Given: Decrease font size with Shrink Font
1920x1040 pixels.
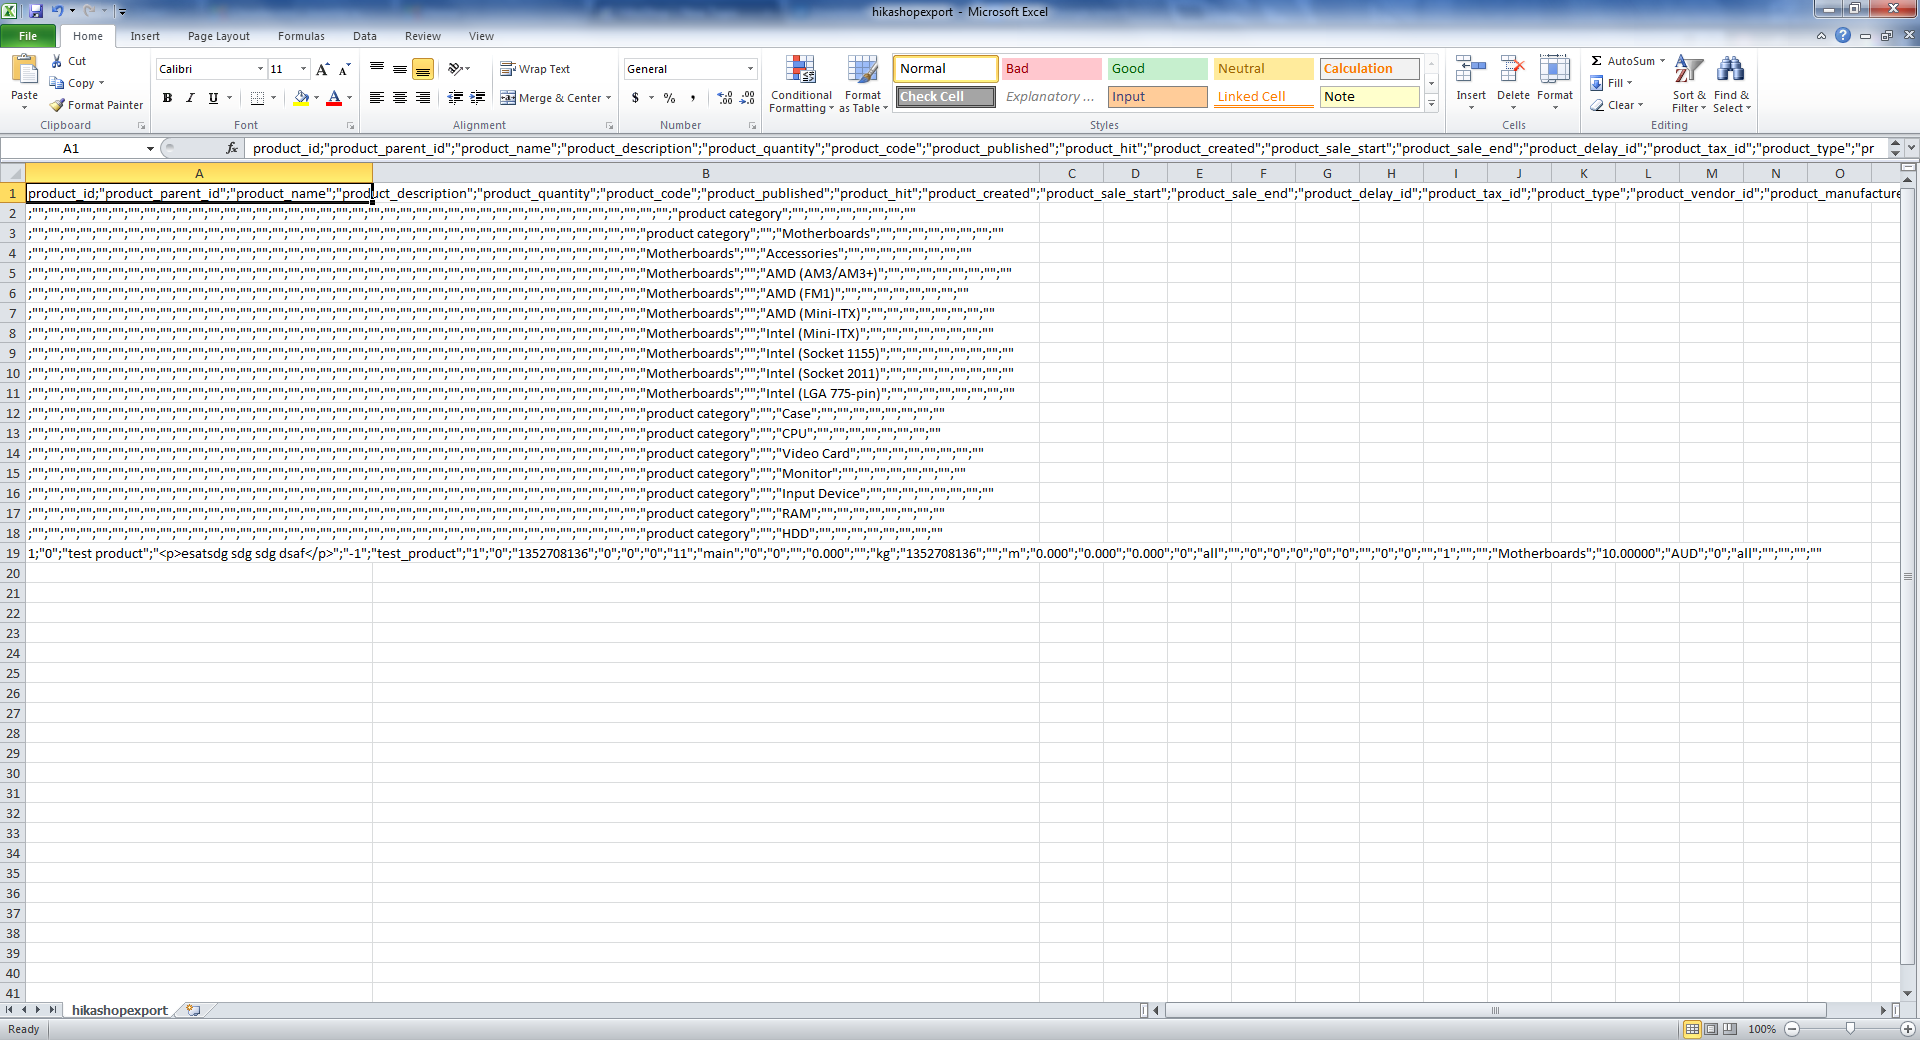Looking at the screenshot, I should (x=344, y=69).
